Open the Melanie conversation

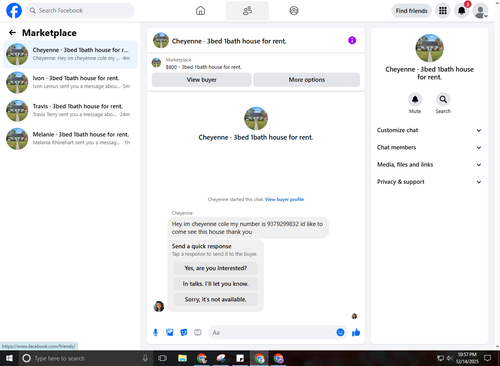click(70, 138)
